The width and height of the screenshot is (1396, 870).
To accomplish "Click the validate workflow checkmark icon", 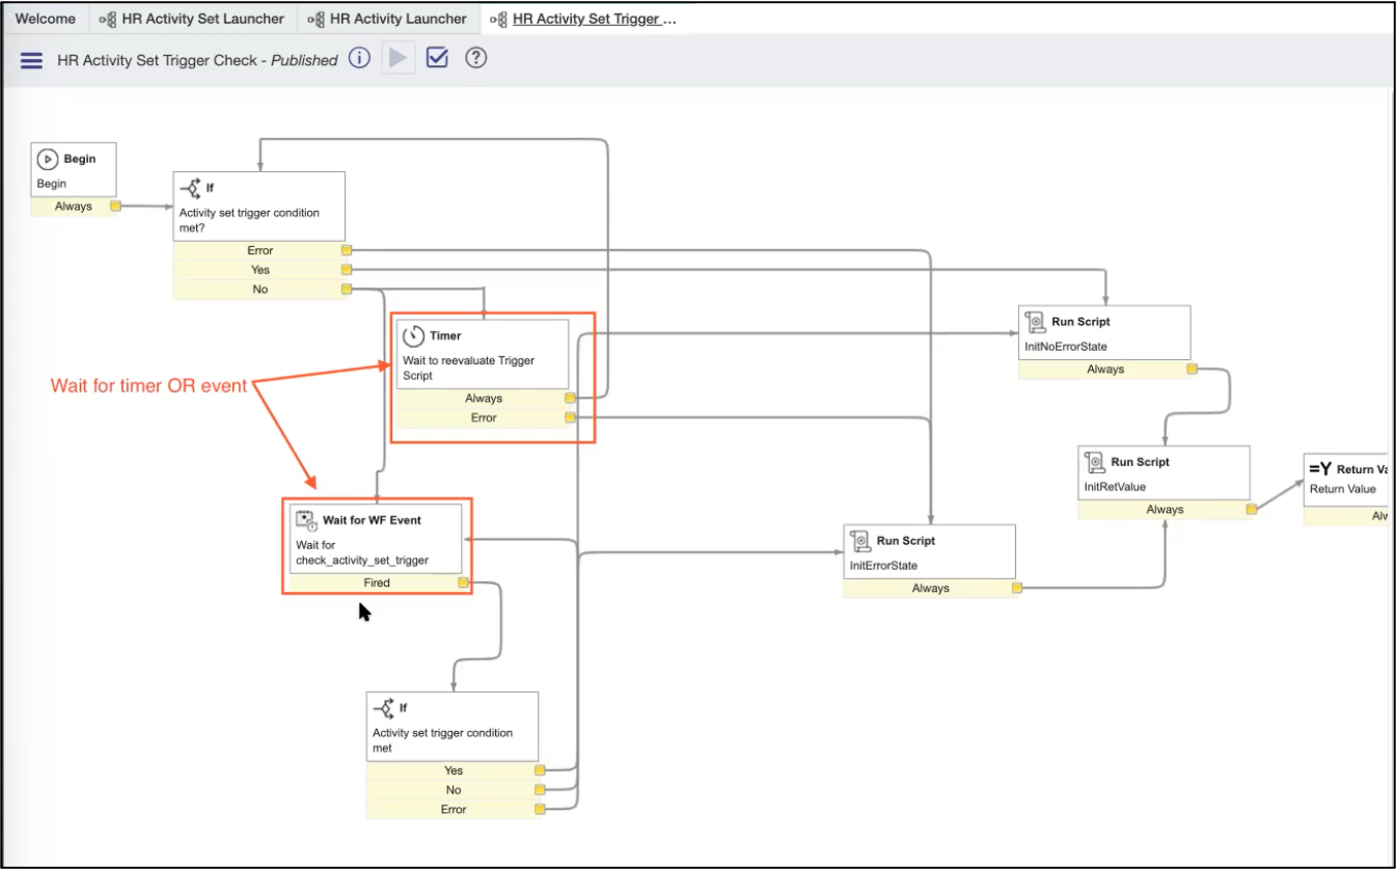I will (437, 58).
